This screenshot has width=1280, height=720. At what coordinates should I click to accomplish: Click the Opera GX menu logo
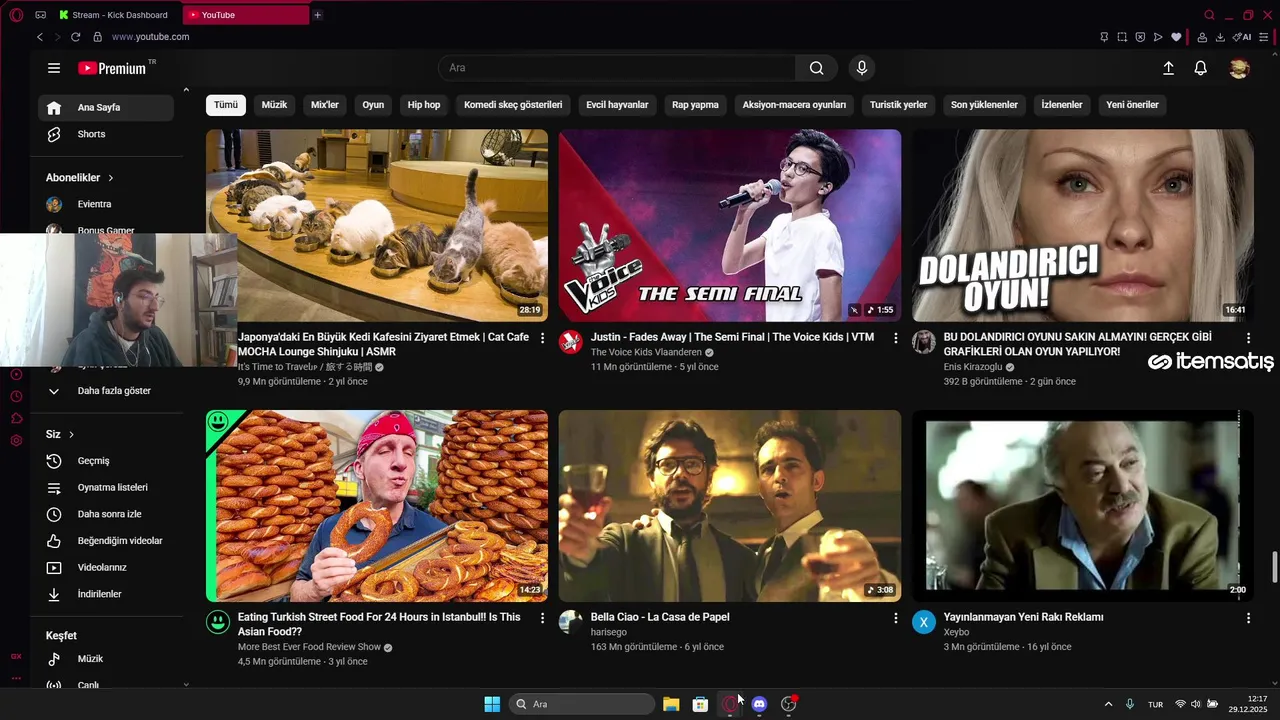point(16,15)
